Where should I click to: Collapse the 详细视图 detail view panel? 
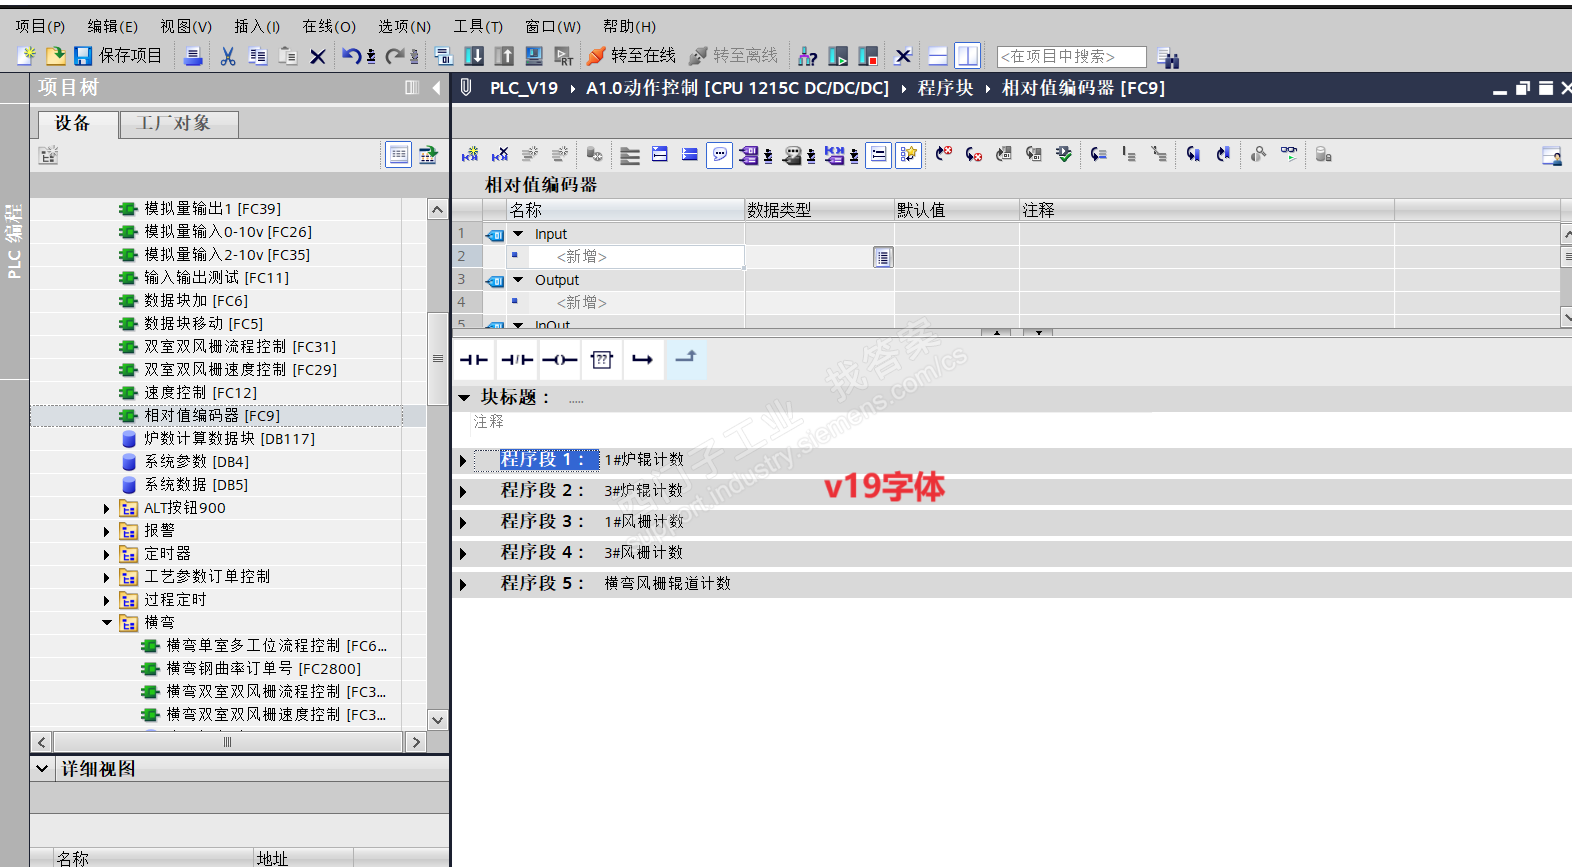42,769
